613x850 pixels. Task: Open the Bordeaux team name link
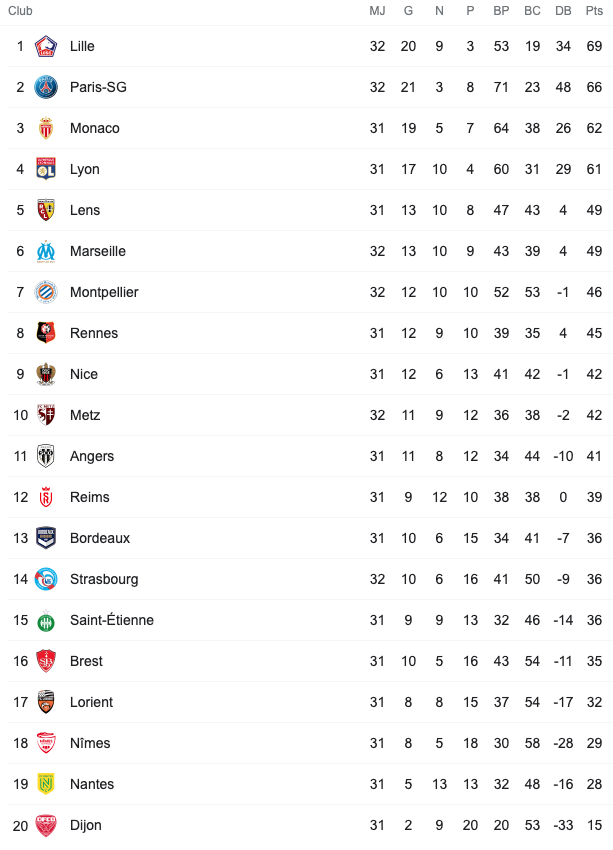pyautogui.click(x=100, y=538)
